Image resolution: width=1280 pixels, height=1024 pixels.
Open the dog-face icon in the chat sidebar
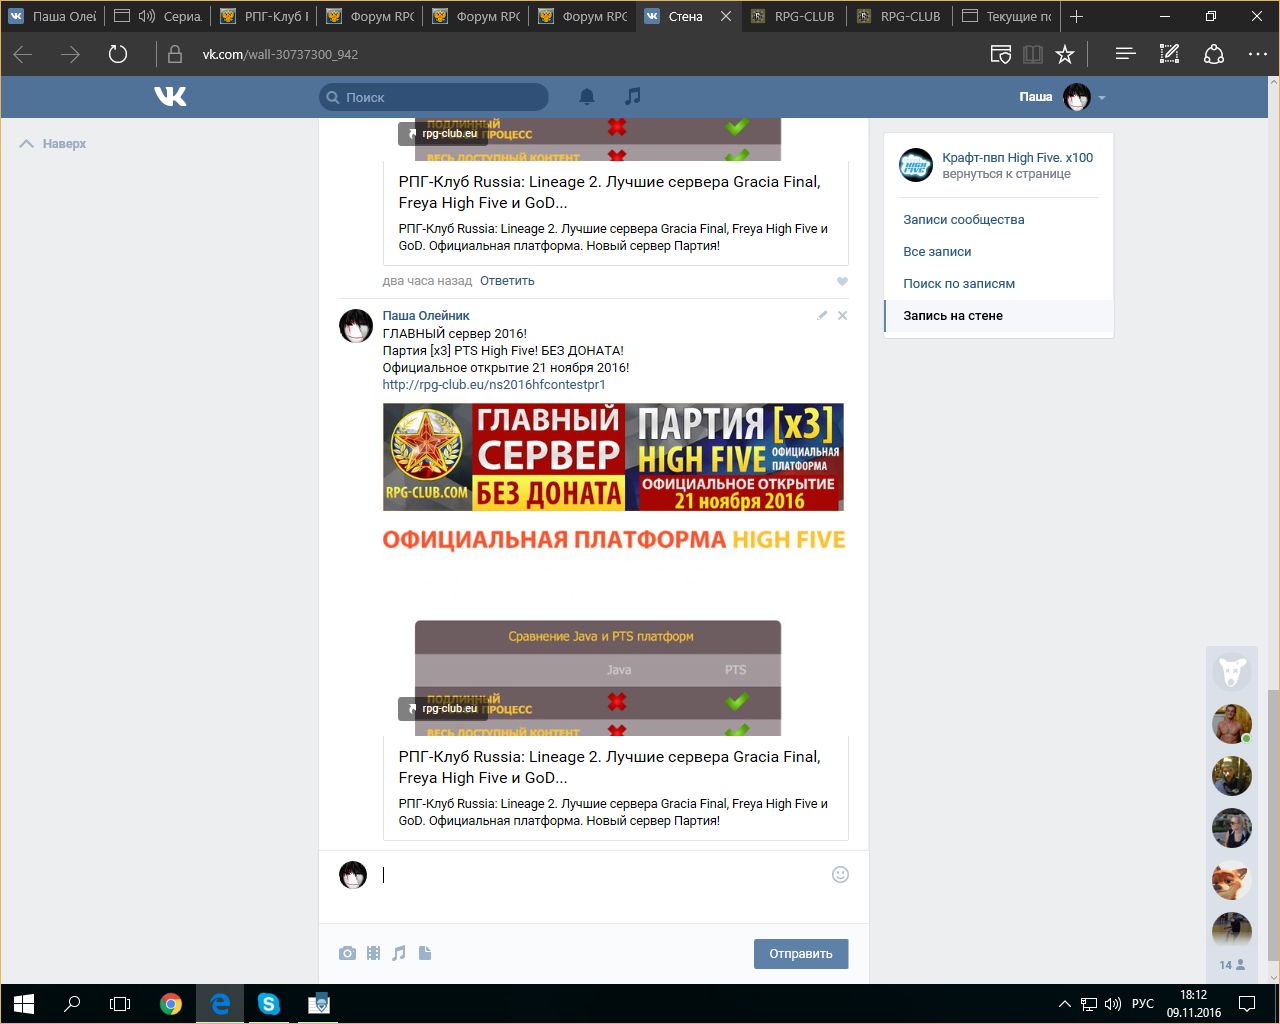coord(1232,672)
